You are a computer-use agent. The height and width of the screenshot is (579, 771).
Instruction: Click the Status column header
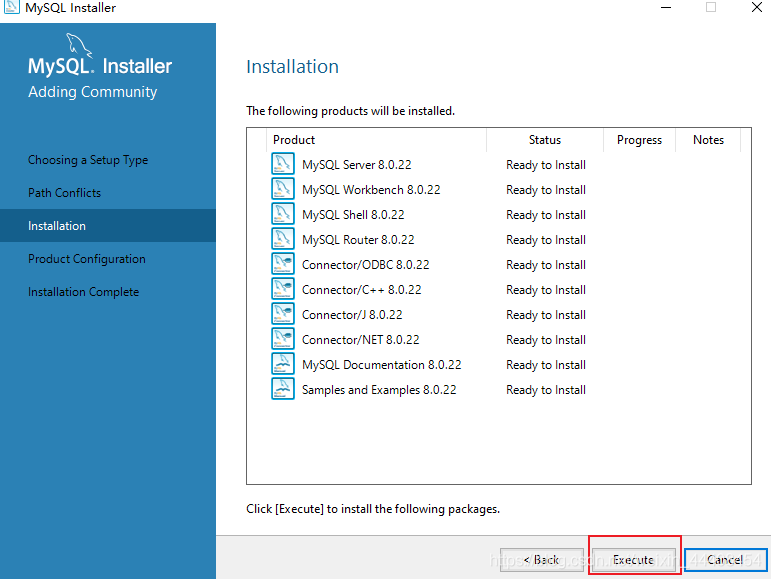coord(545,140)
